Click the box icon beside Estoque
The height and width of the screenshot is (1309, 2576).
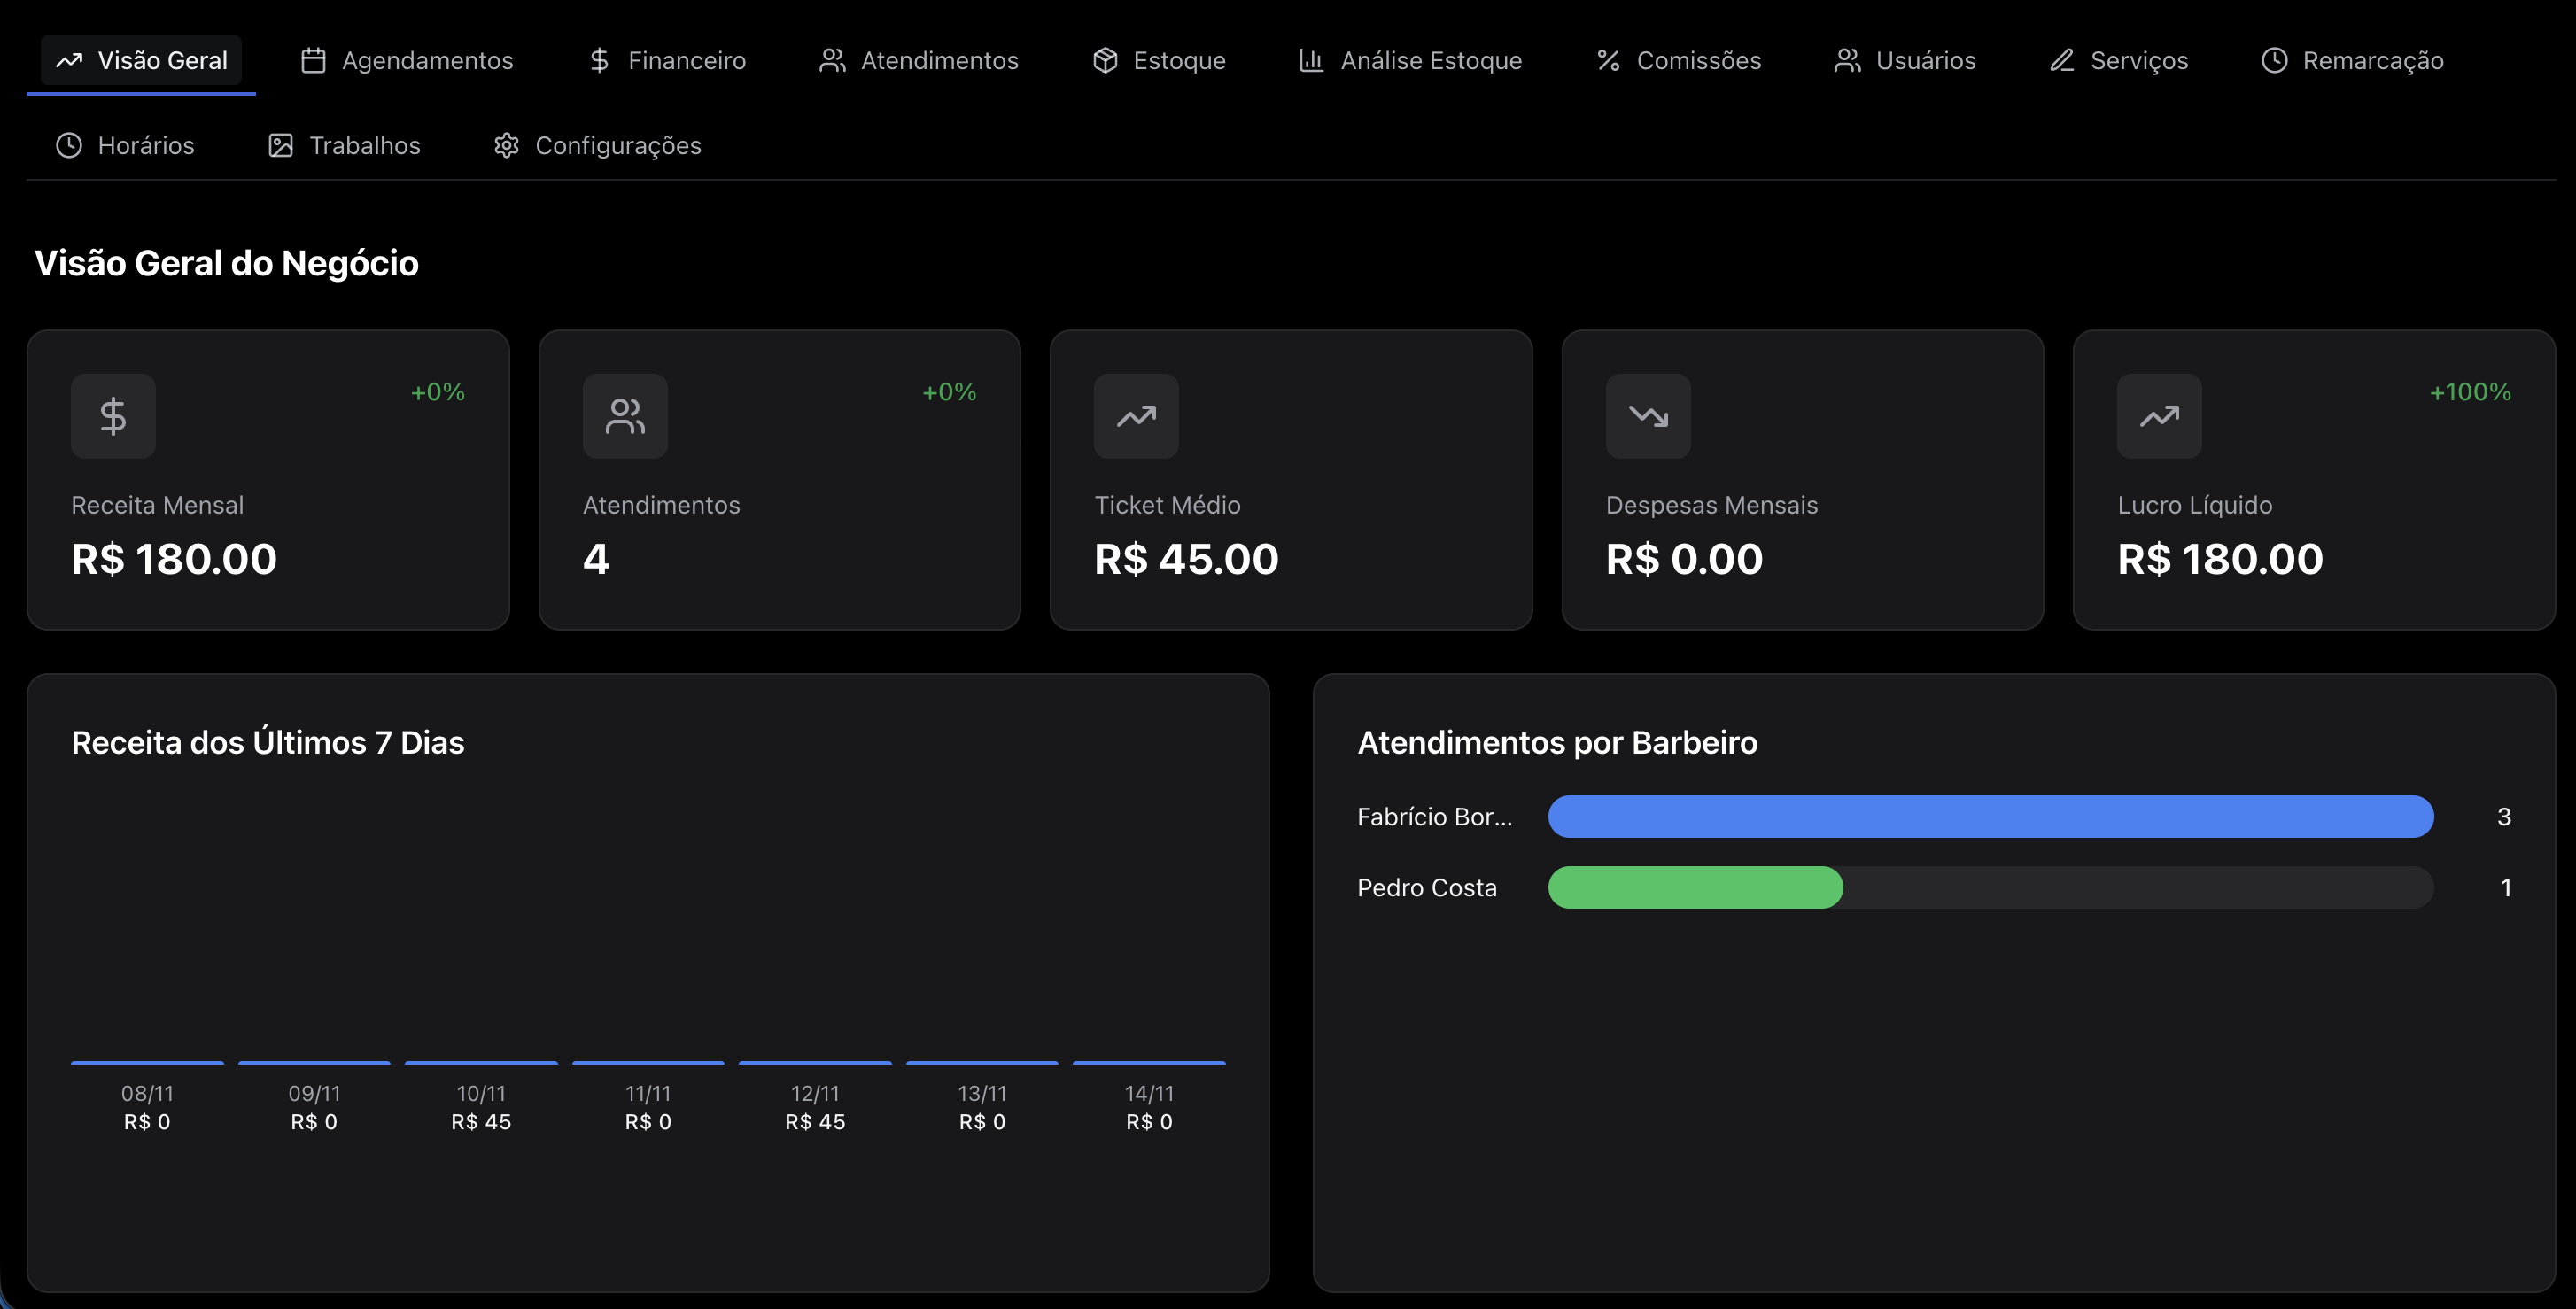(x=1105, y=61)
